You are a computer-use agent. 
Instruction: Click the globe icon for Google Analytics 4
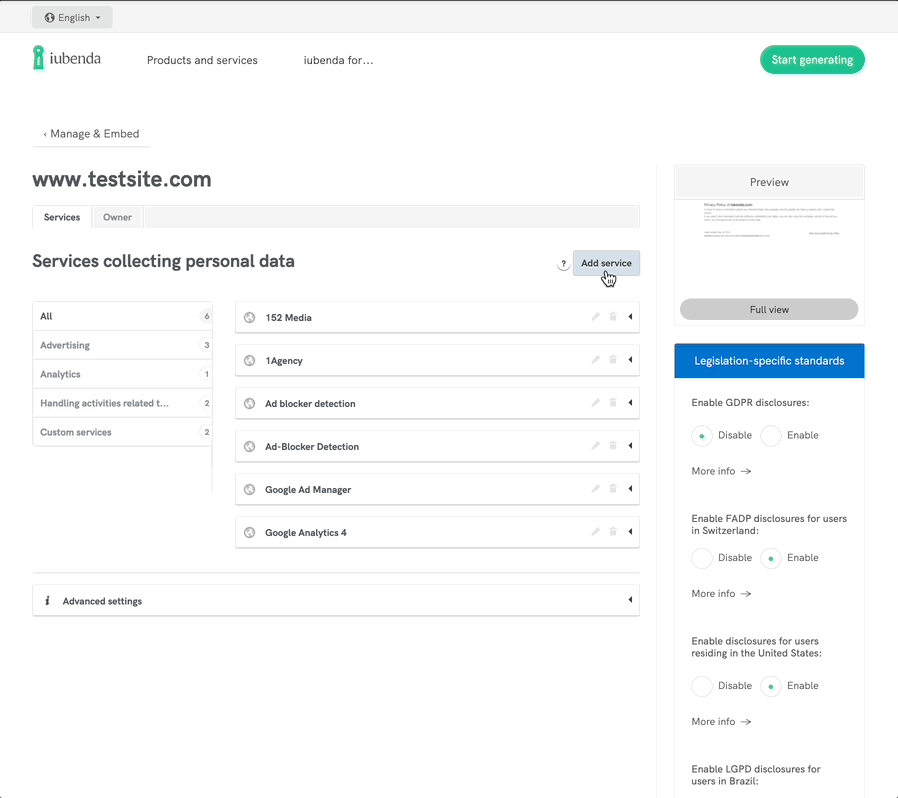(x=250, y=531)
